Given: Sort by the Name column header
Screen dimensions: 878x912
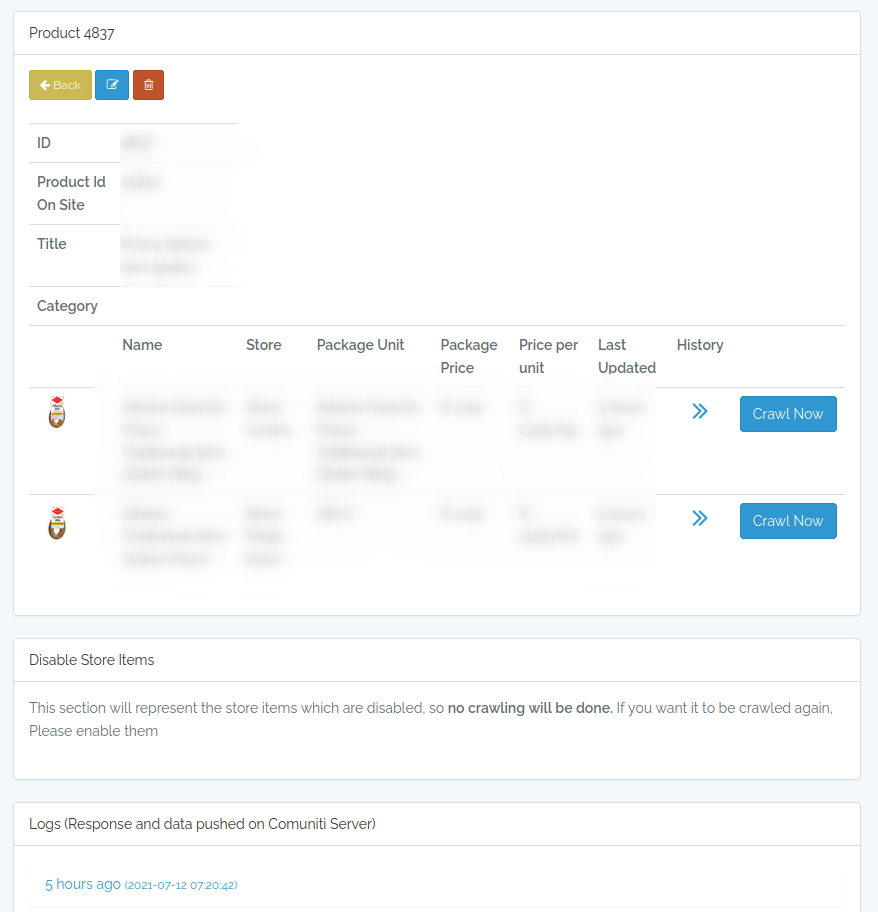Looking at the screenshot, I should tap(142, 345).
